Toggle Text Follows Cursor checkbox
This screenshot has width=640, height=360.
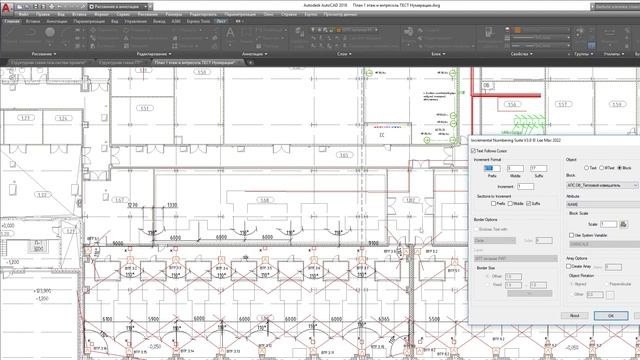(x=474, y=151)
